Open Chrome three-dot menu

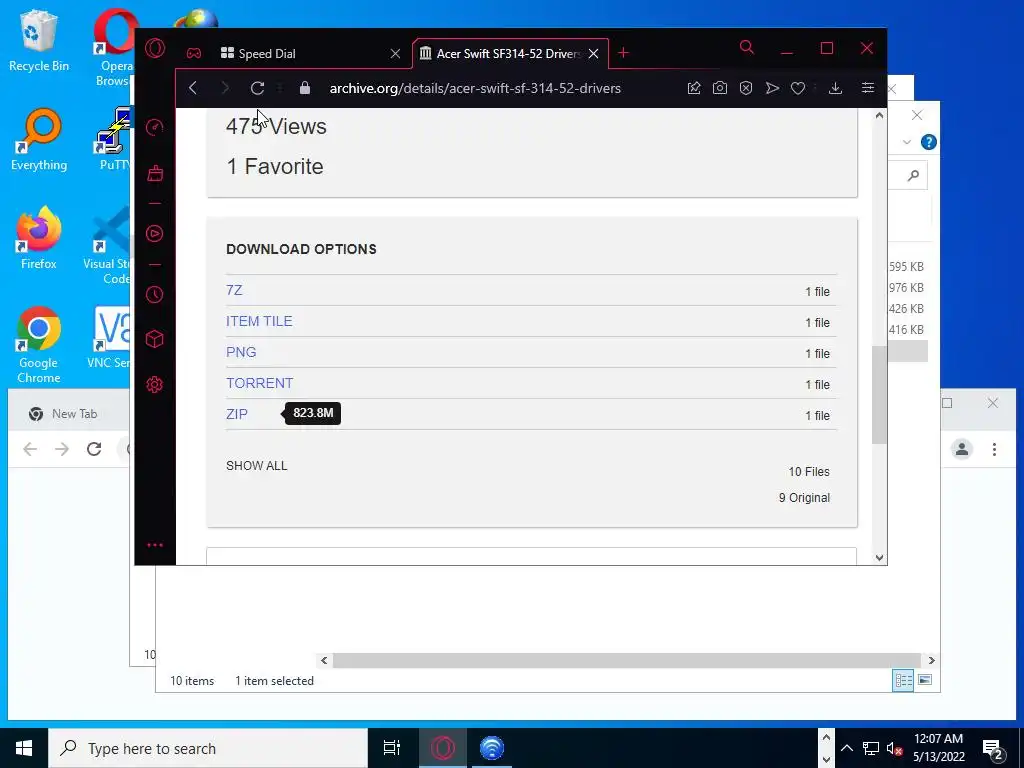tap(994, 449)
